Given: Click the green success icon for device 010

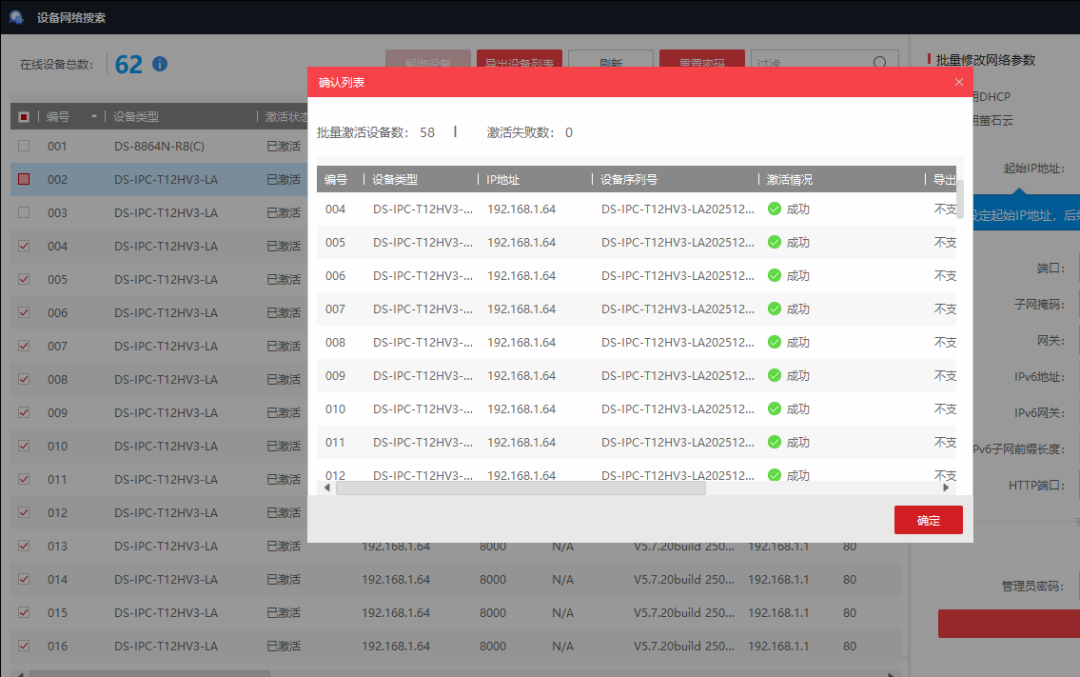Looking at the screenshot, I should [x=774, y=409].
